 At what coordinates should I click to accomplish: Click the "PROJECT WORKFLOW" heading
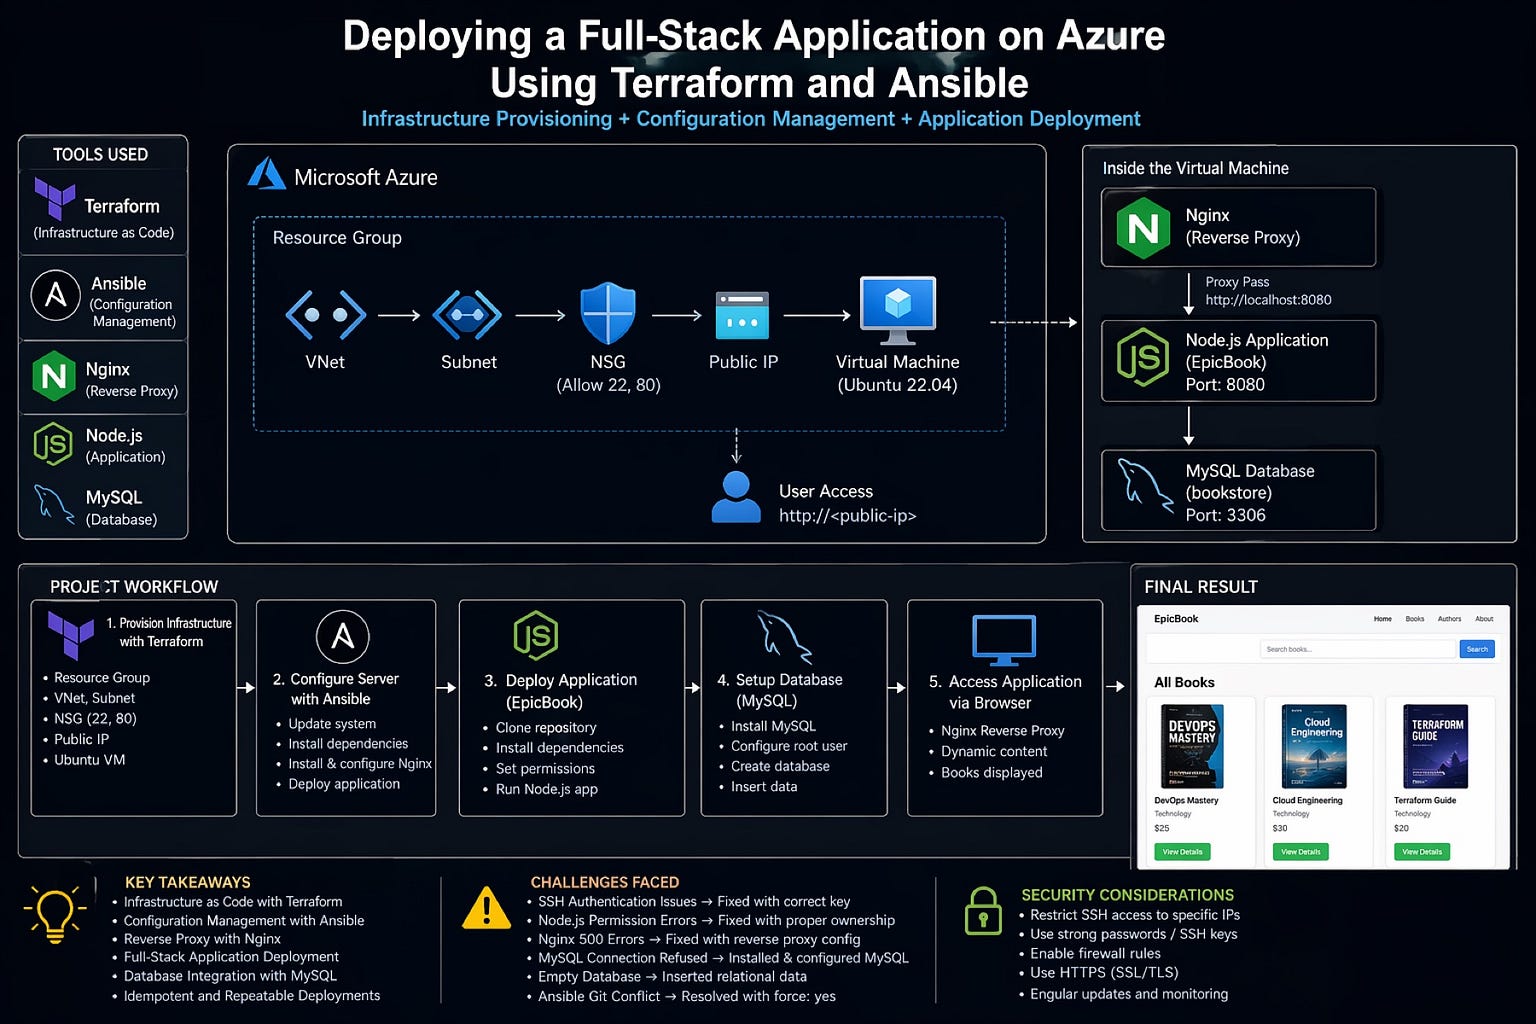[134, 587]
